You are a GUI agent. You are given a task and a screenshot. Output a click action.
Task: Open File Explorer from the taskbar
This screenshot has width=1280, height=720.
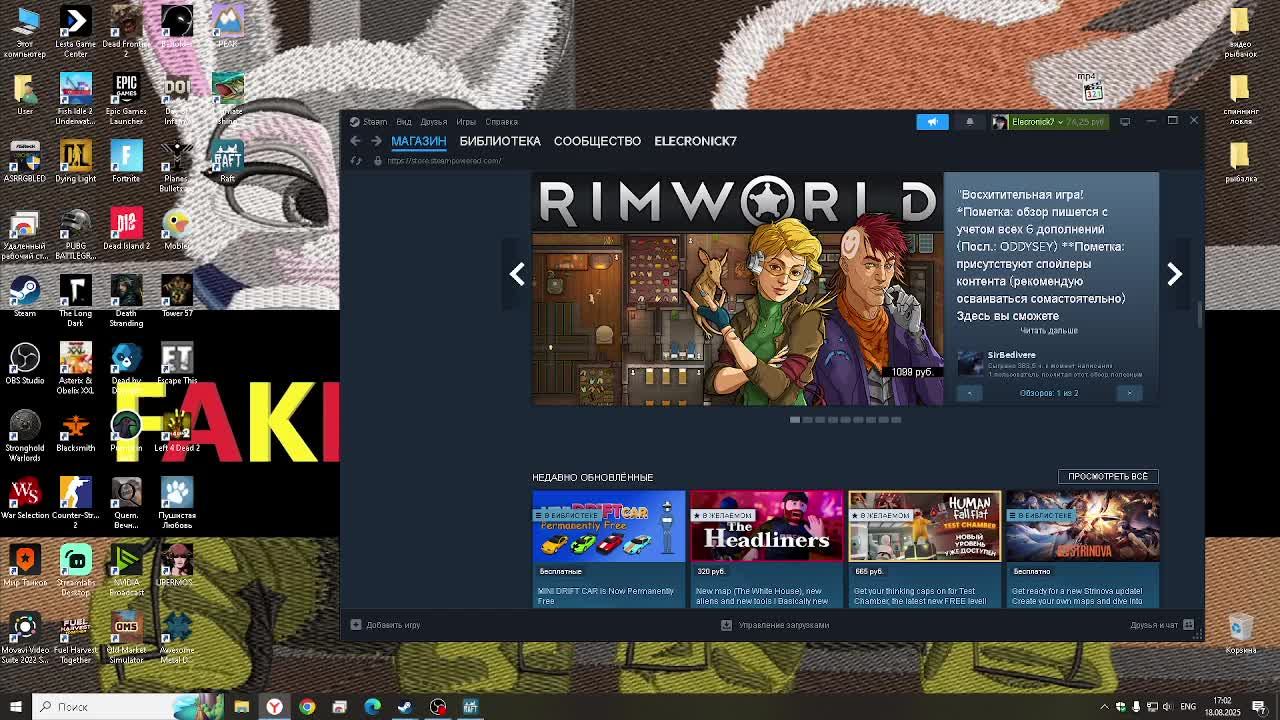click(241, 707)
